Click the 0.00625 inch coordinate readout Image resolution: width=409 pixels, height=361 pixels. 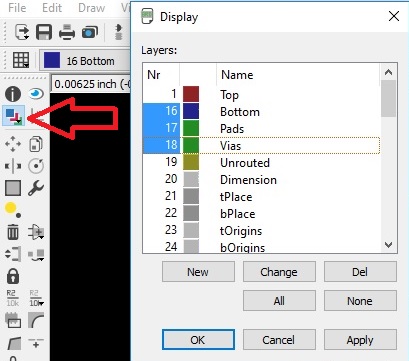coord(90,84)
